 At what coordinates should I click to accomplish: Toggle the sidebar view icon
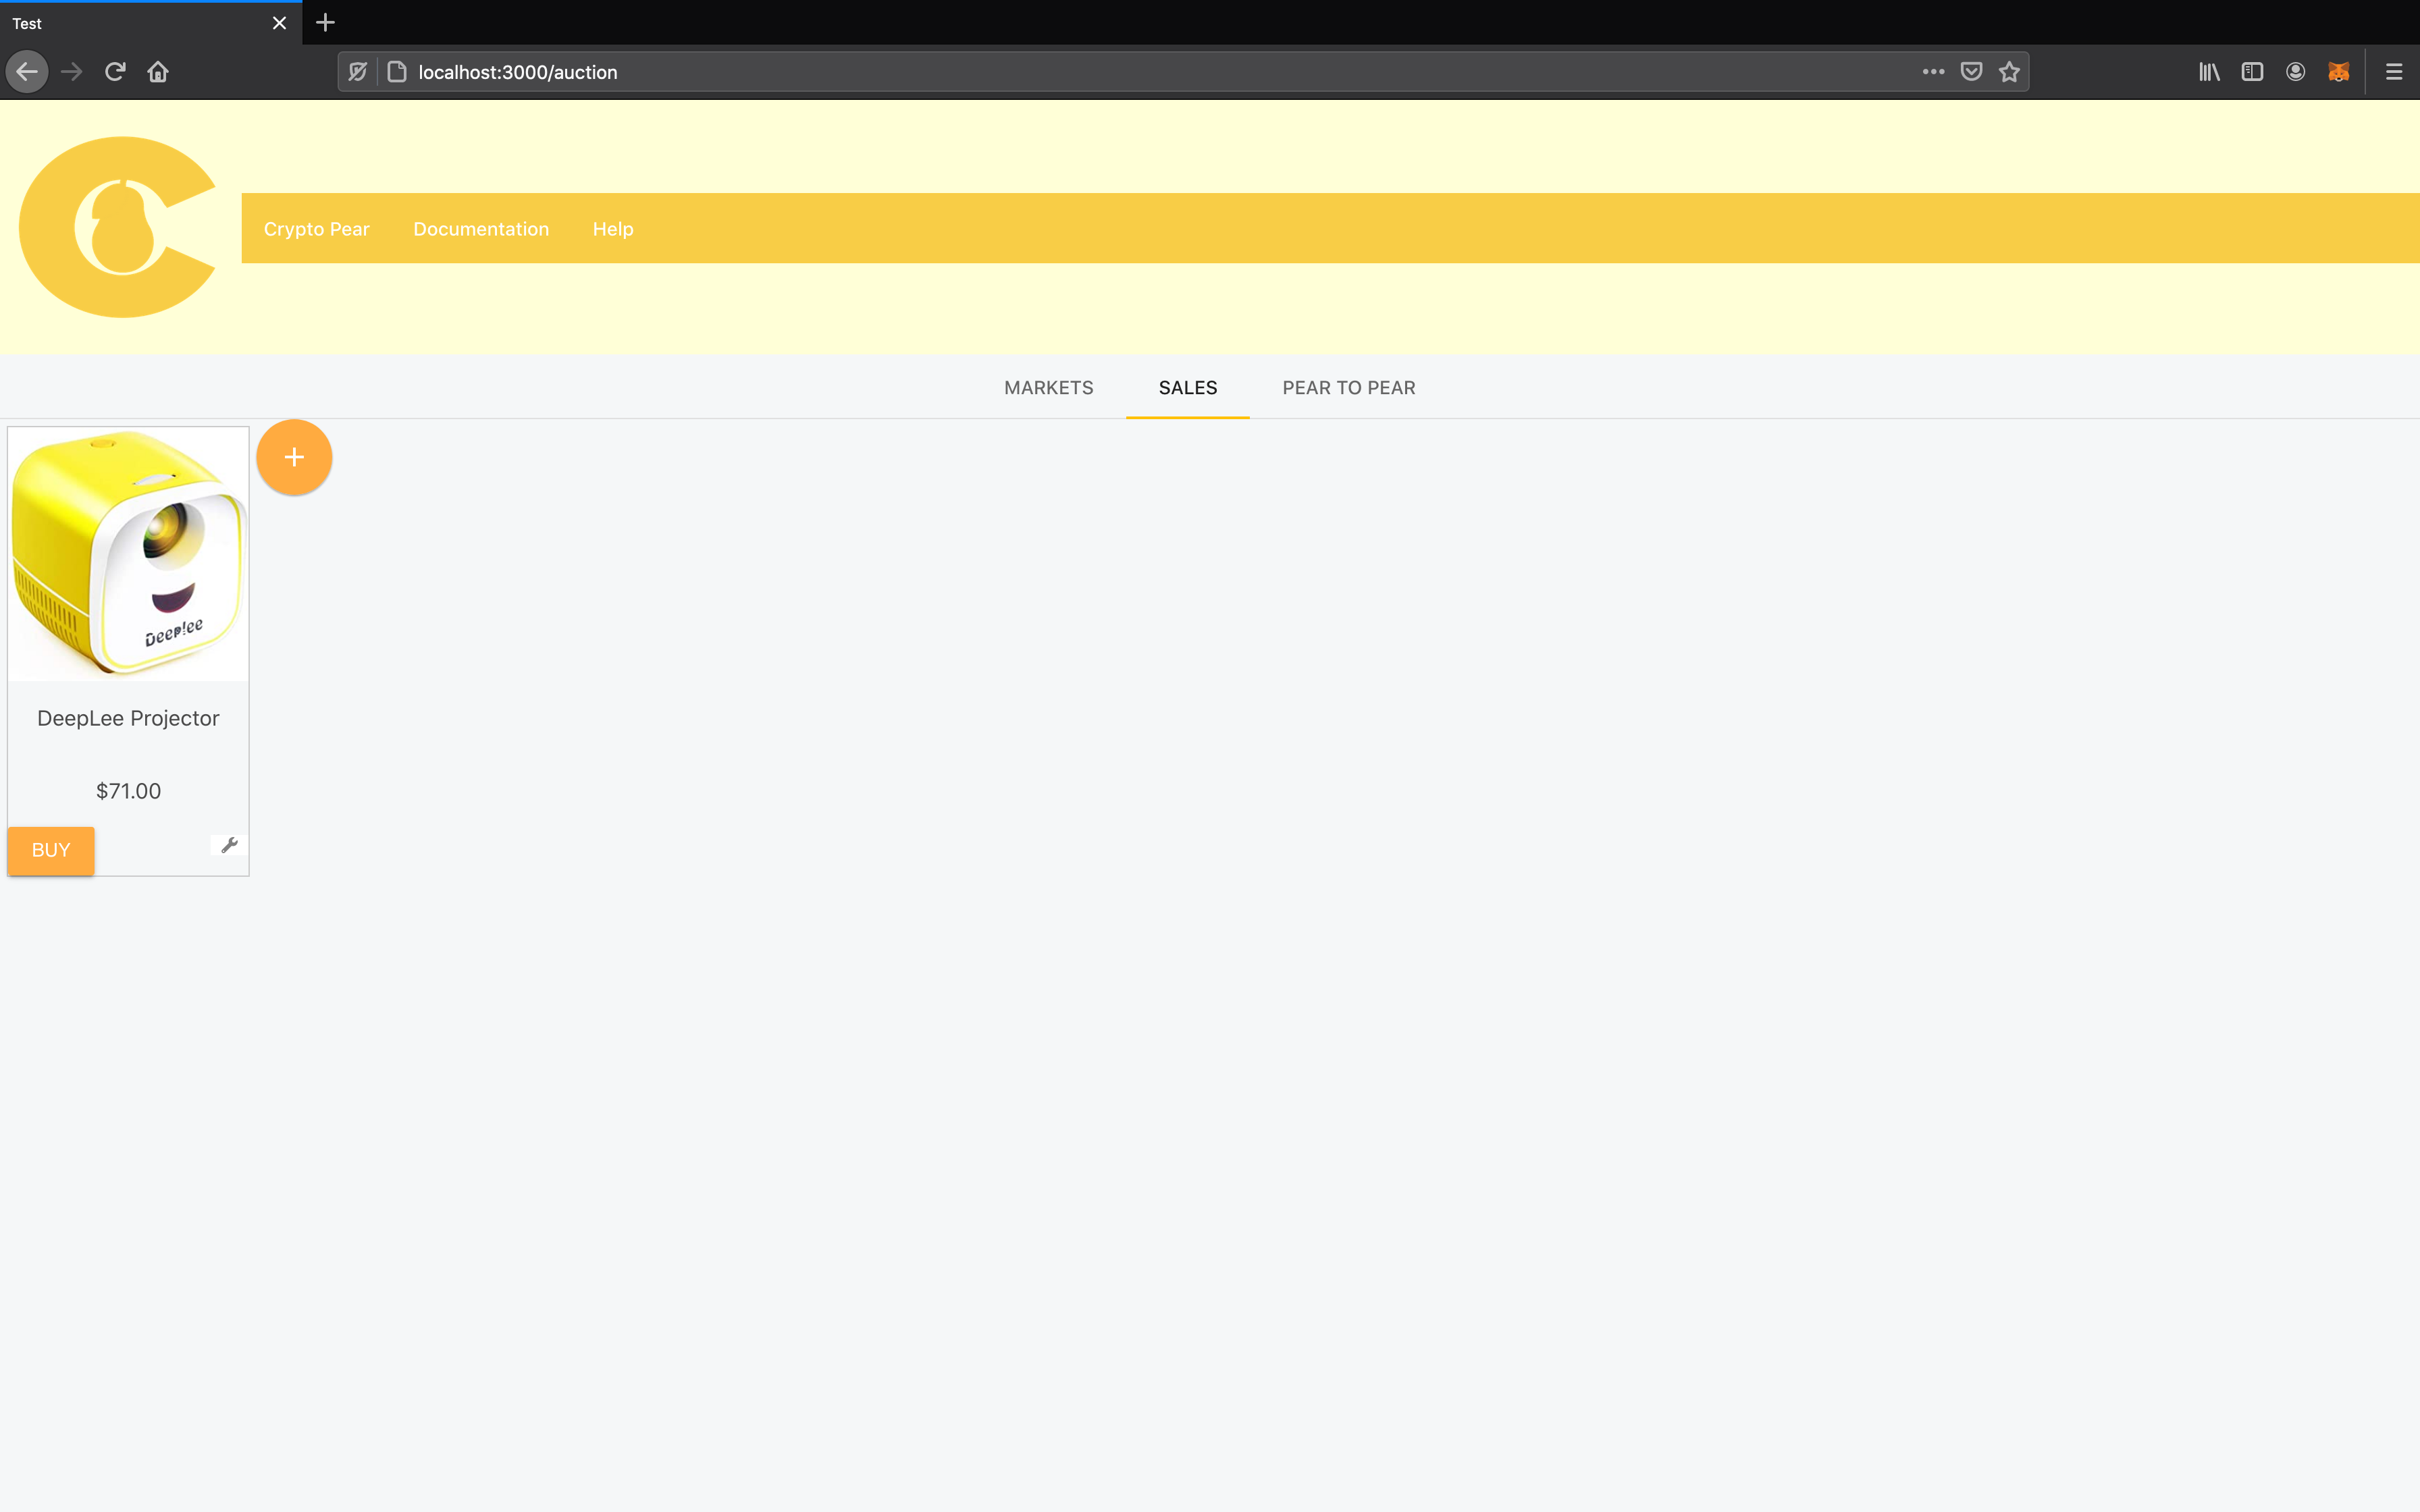[2252, 72]
